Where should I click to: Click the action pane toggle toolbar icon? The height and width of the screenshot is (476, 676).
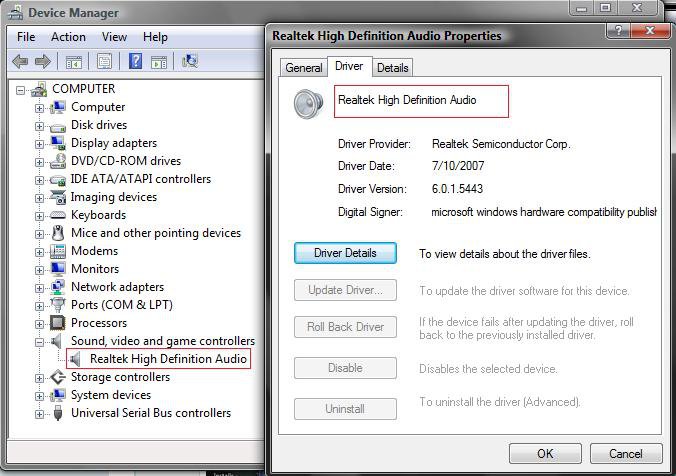[x=159, y=62]
